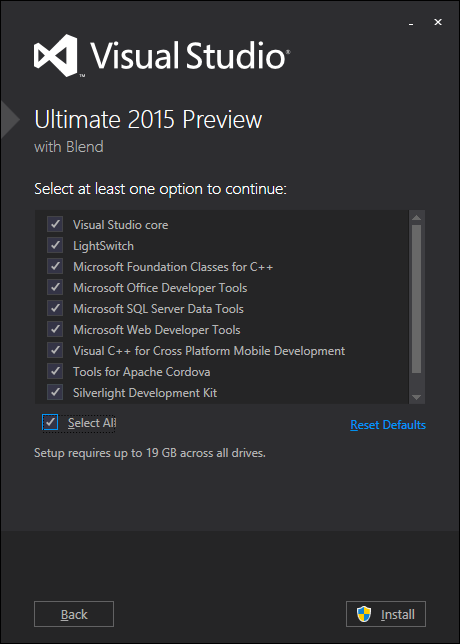This screenshot has height=644, width=460.
Task: Uncheck Visual Studio core option
Action: point(55,225)
